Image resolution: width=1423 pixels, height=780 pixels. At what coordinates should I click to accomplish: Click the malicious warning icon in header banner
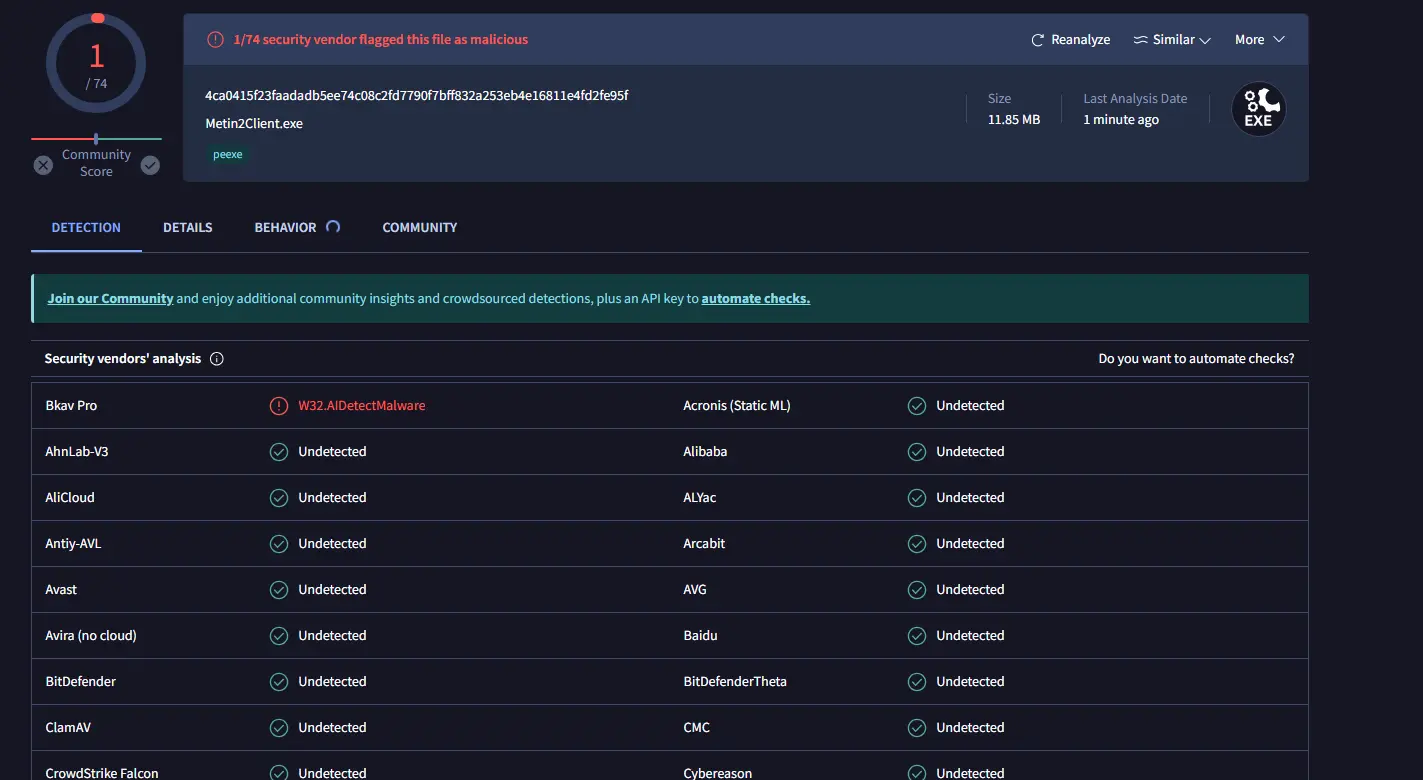point(215,40)
